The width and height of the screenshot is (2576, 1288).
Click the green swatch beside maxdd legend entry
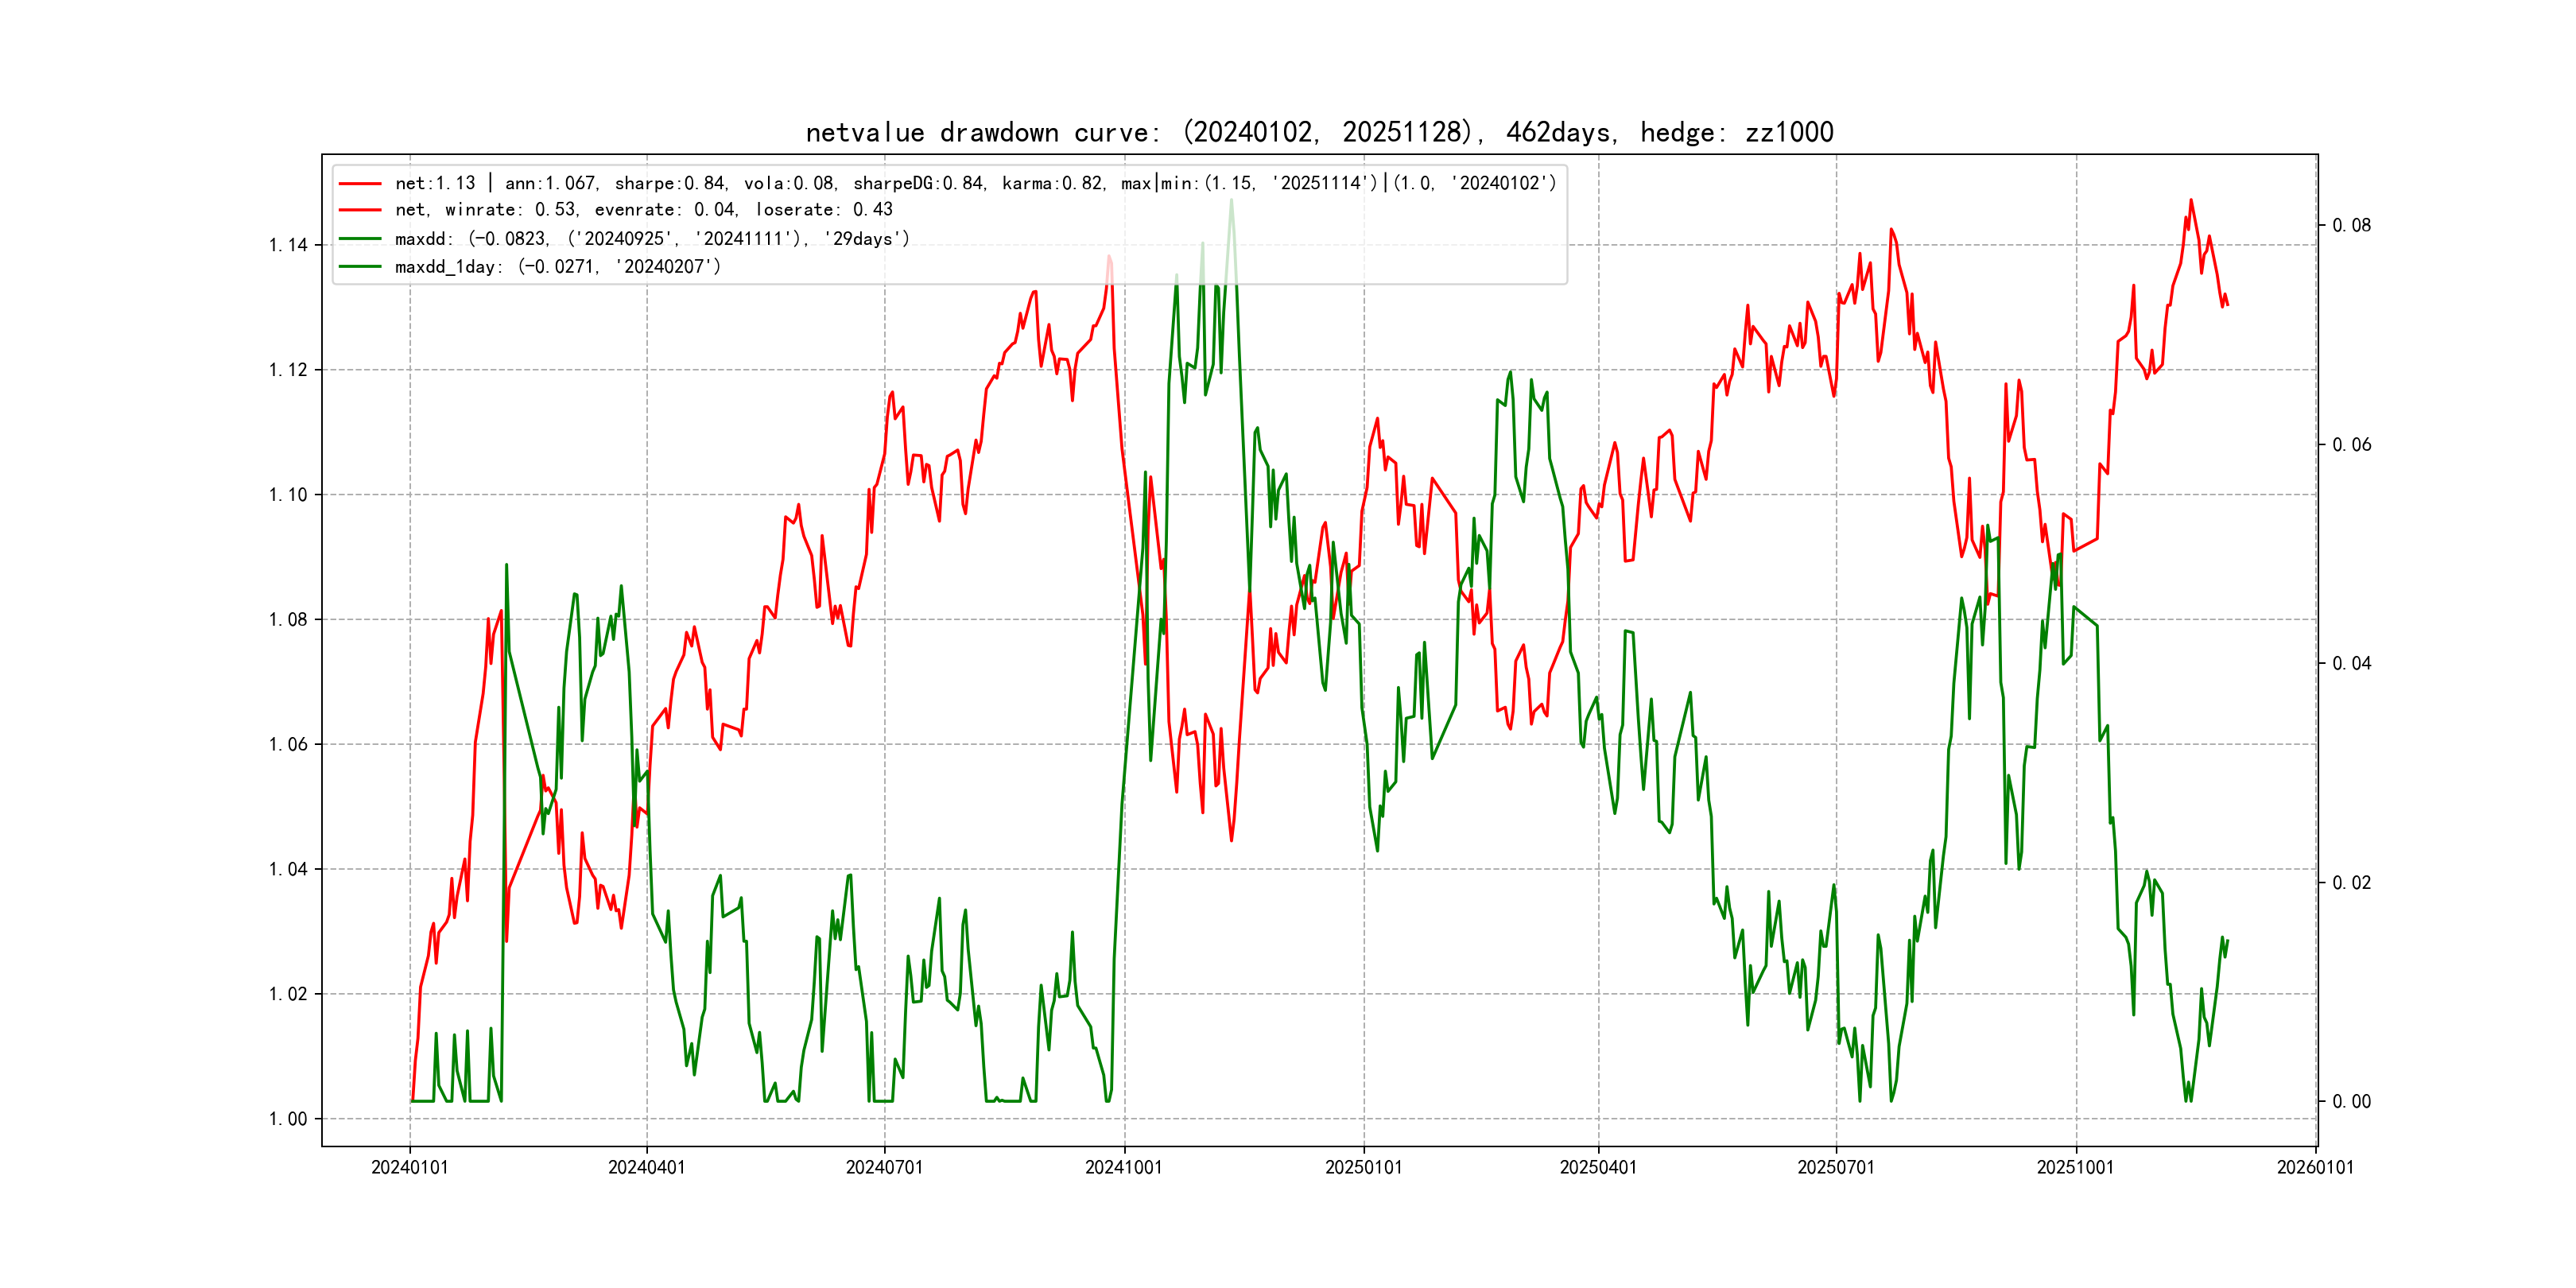[x=360, y=239]
